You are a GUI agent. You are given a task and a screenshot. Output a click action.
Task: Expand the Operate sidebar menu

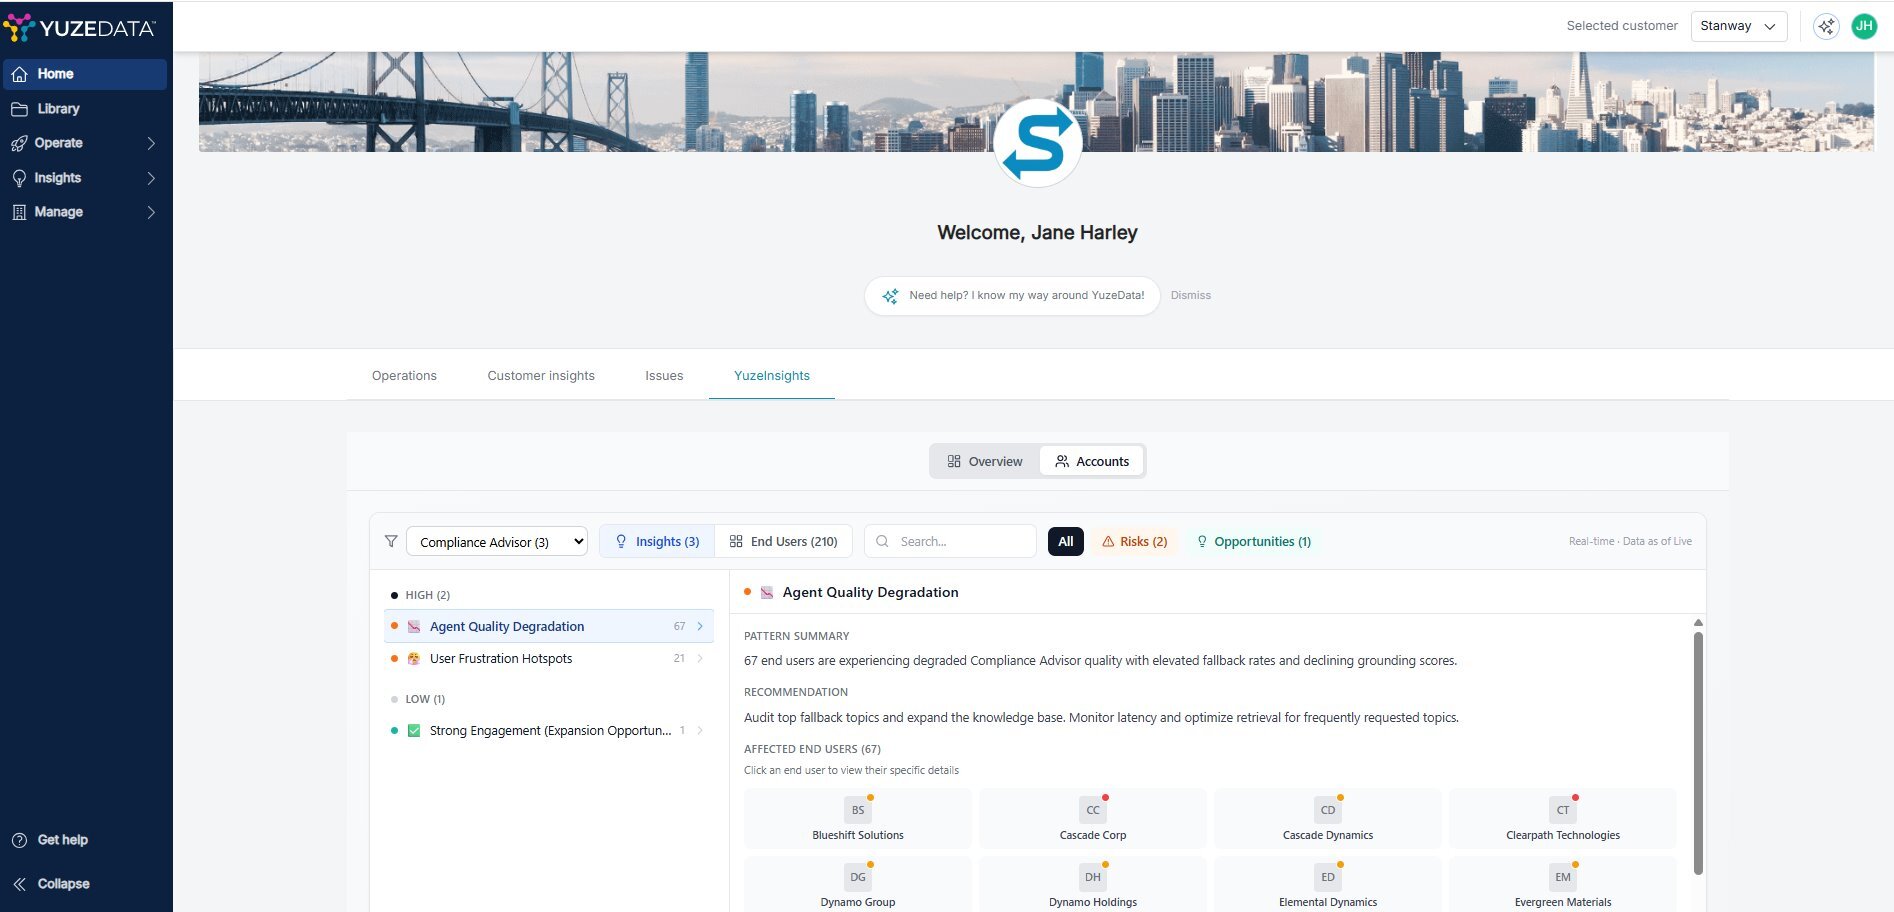pyautogui.click(x=85, y=143)
